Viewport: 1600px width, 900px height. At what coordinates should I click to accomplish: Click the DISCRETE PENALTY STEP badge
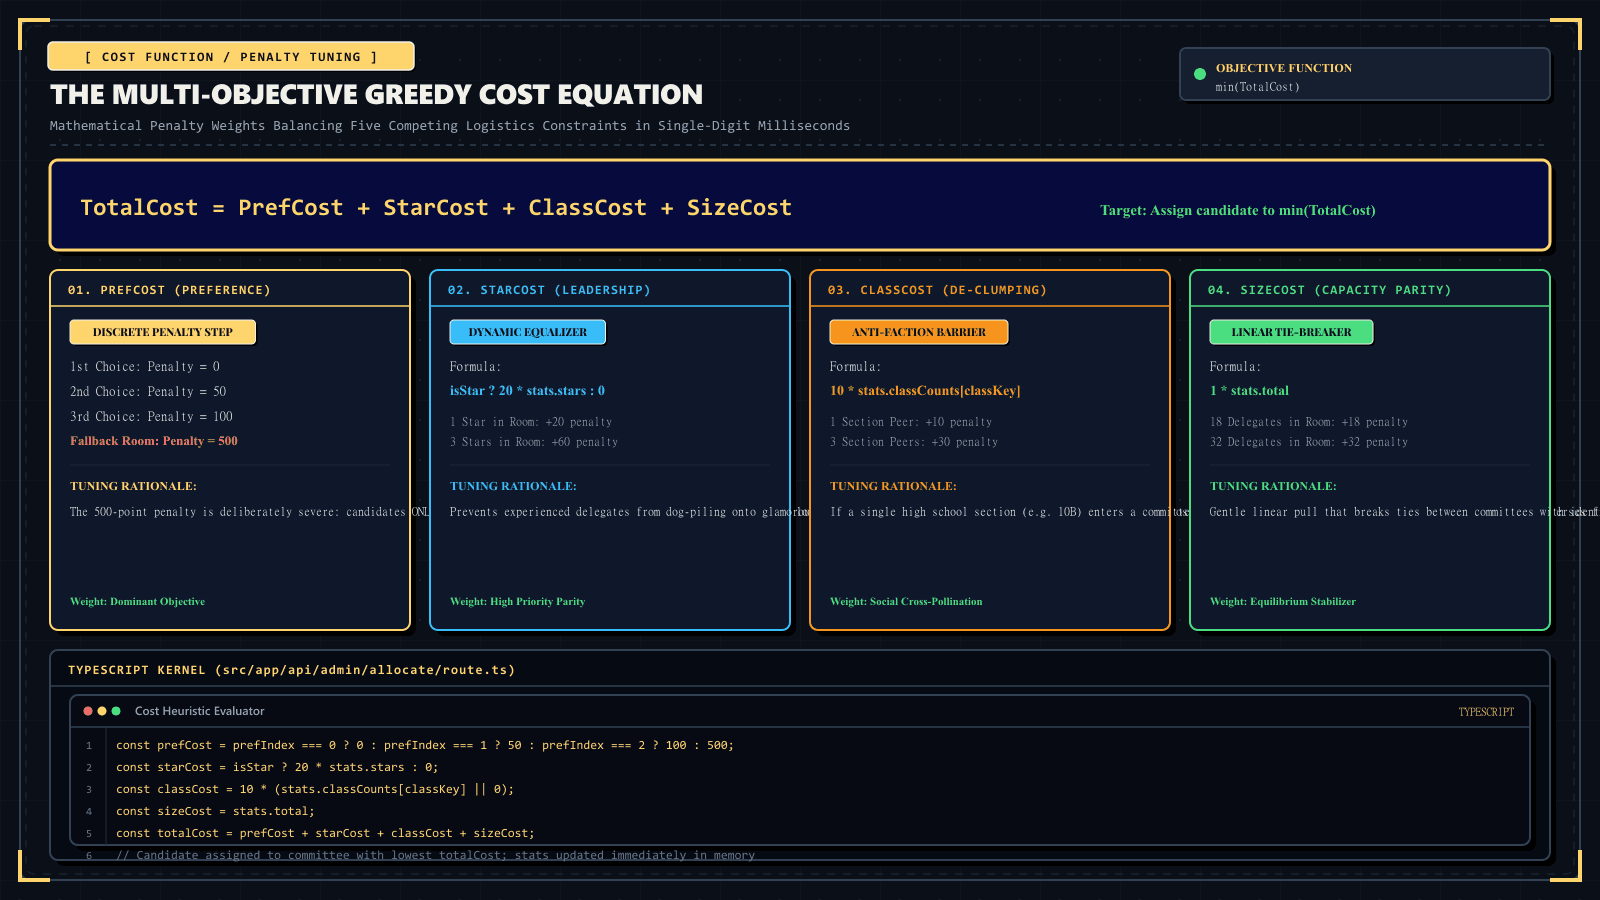point(163,332)
